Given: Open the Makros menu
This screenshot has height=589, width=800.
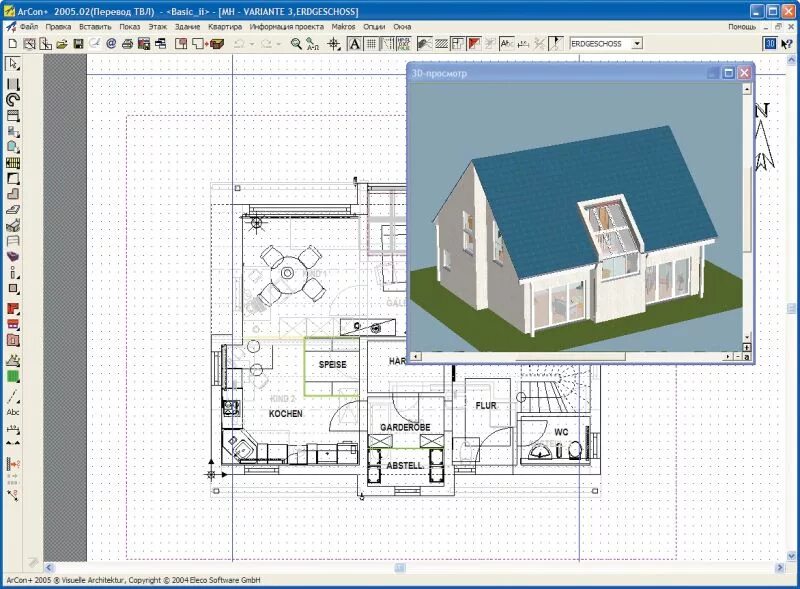Looking at the screenshot, I should (343, 27).
